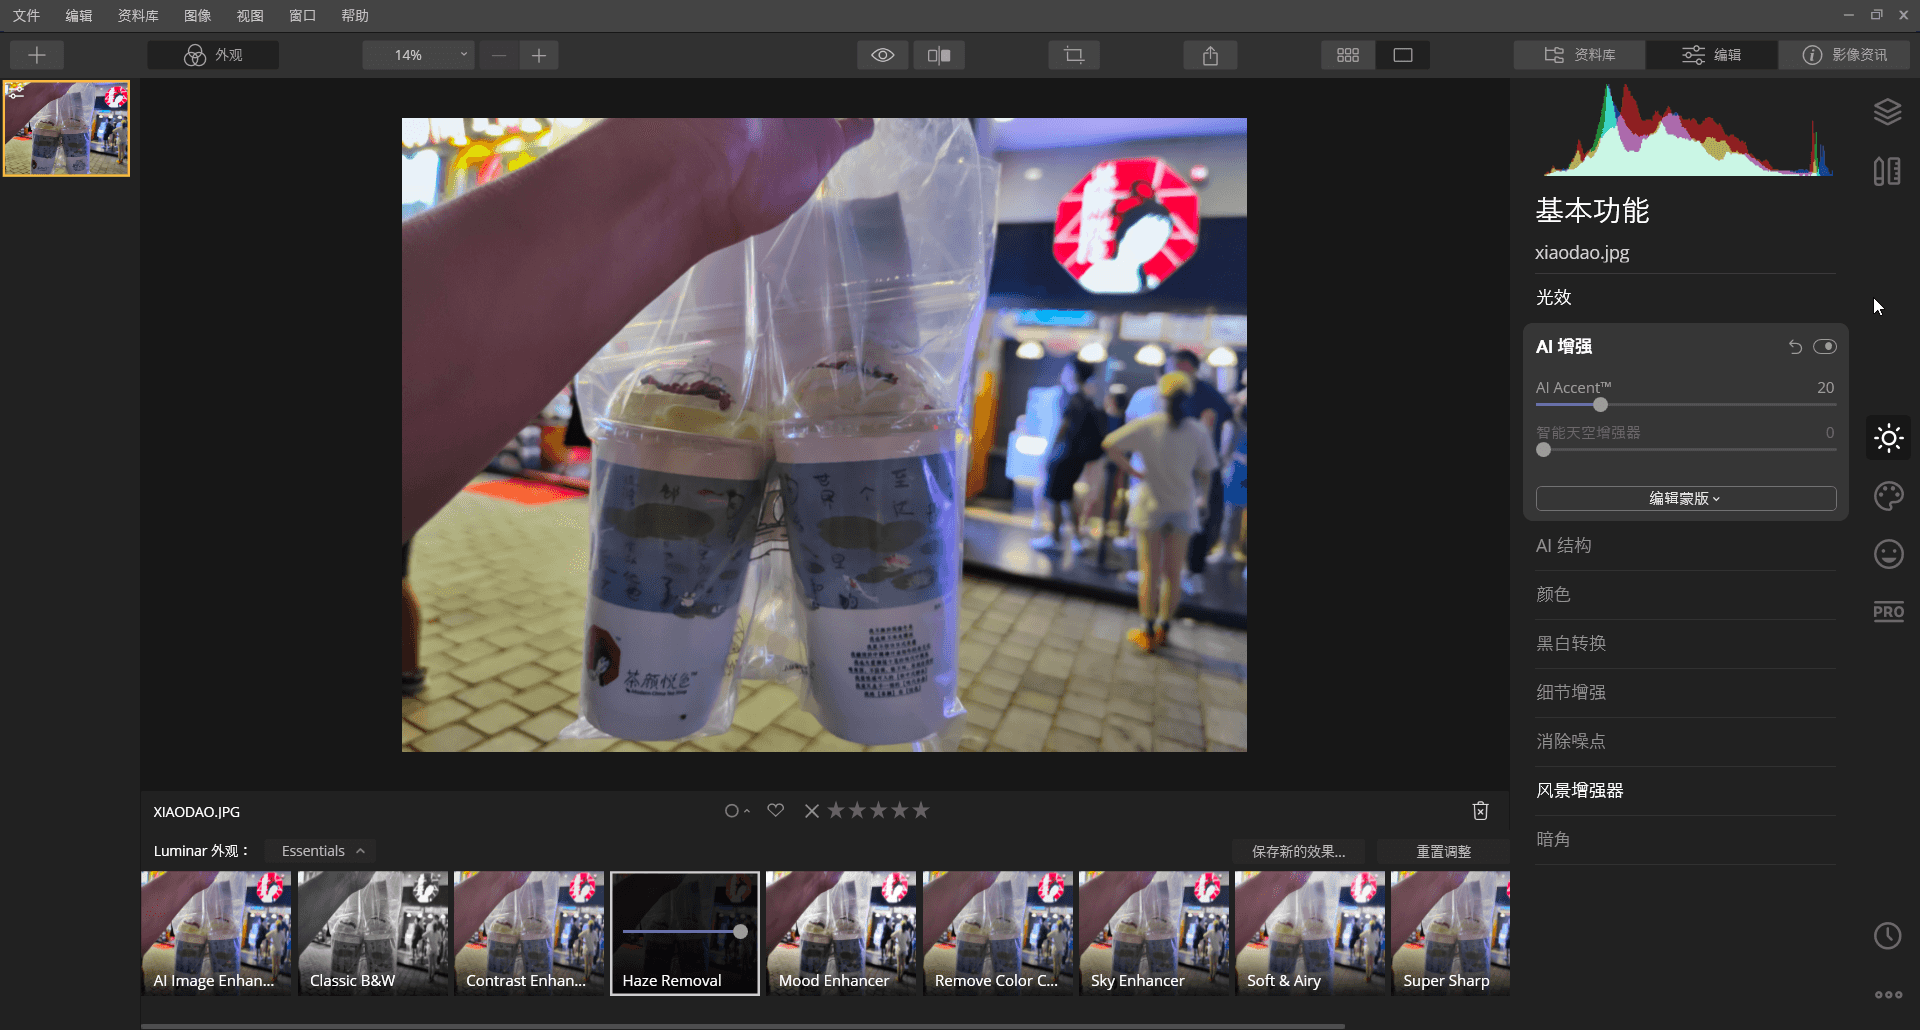Delete image with trash icon
Image resolution: width=1920 pixels, height=1030 pixels.
[x=1480, y=811]
